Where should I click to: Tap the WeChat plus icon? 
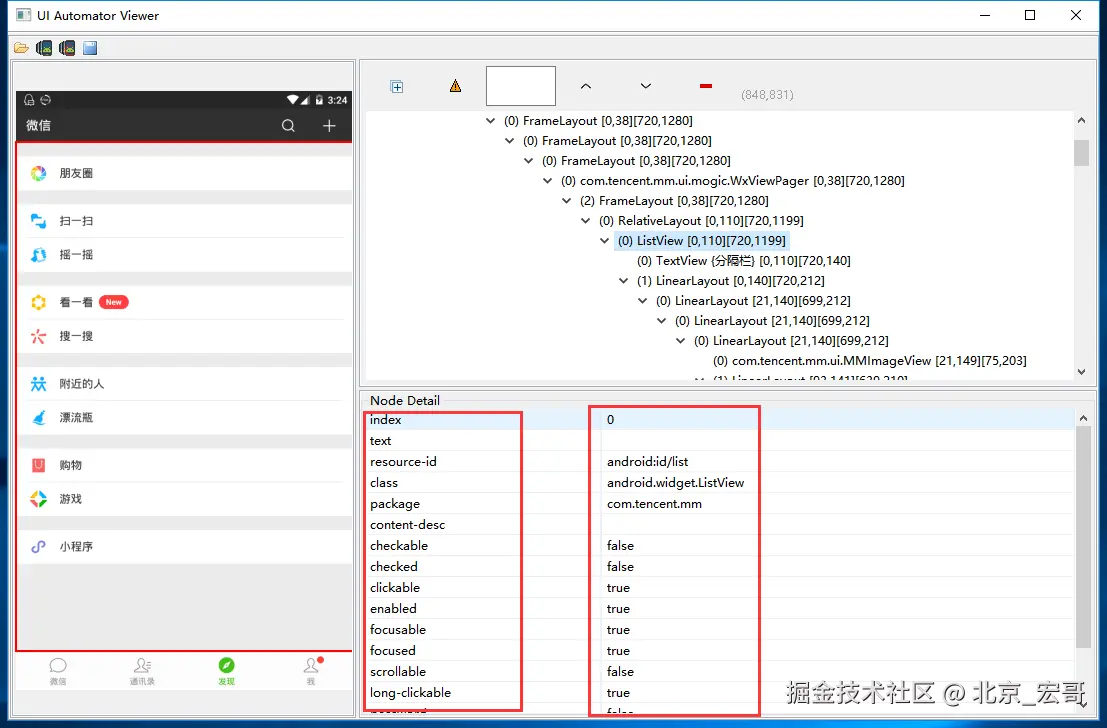329,126
